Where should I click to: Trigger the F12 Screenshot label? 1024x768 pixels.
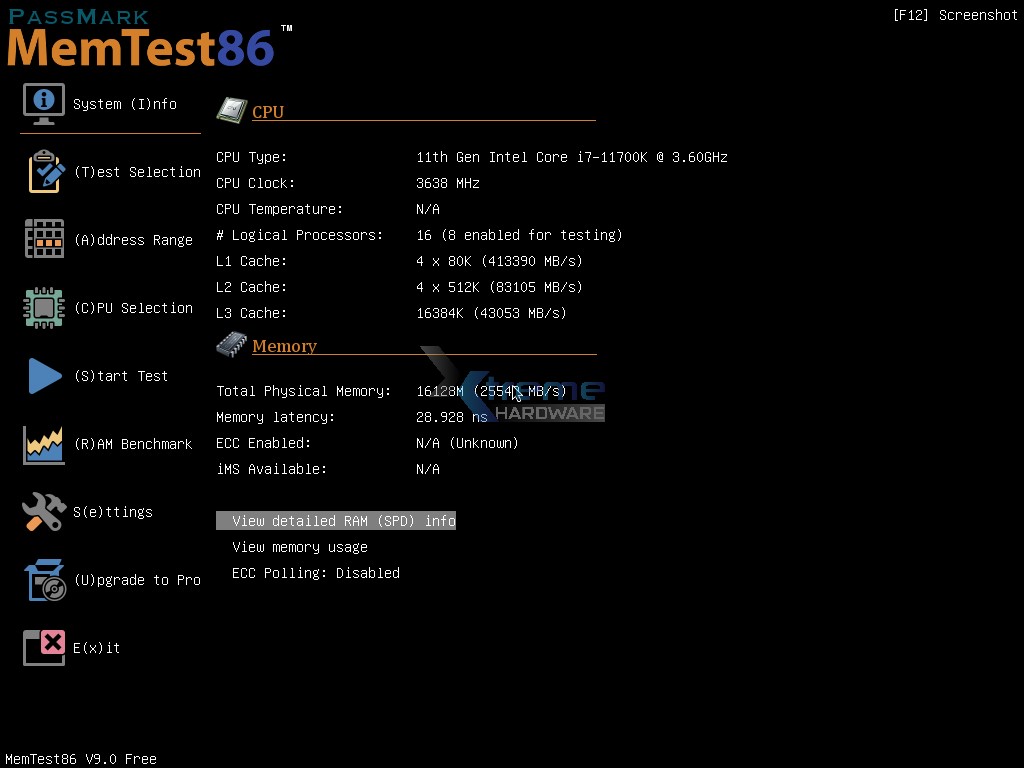(954, 15)
